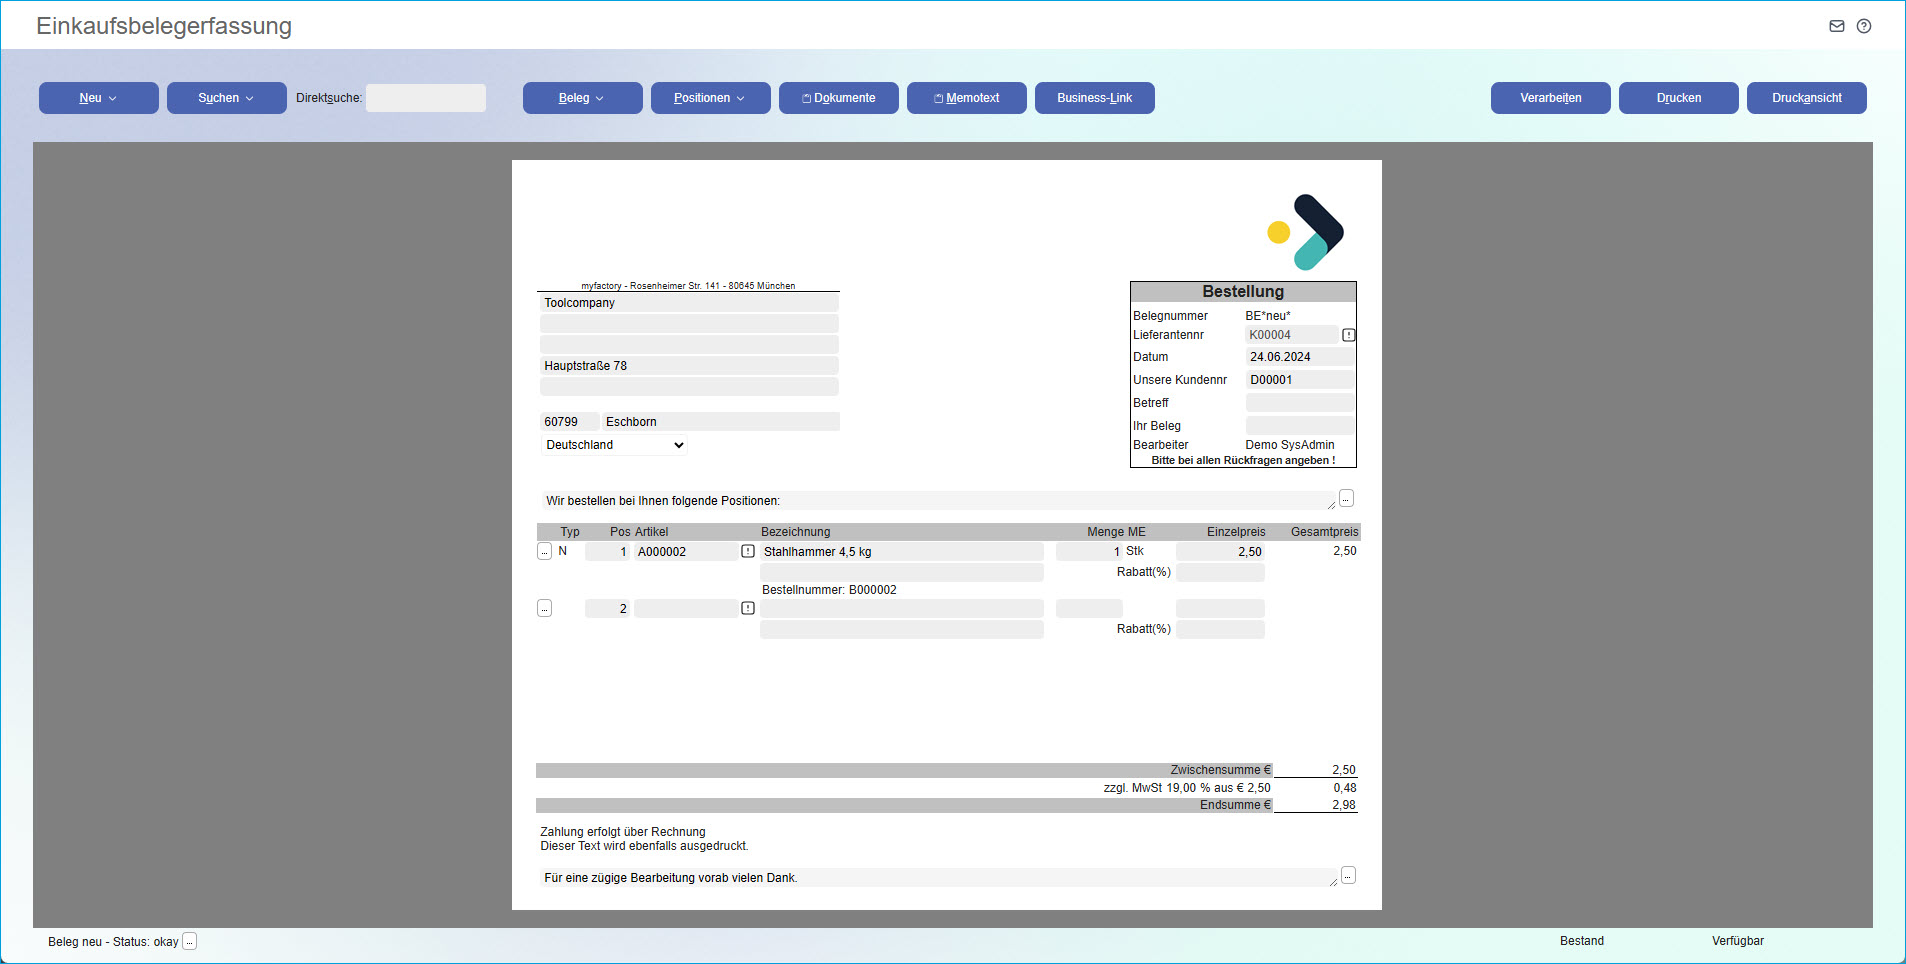1906x964 pixels.
Task: Click the Verarbeiten button
Action: (1550, 98)
